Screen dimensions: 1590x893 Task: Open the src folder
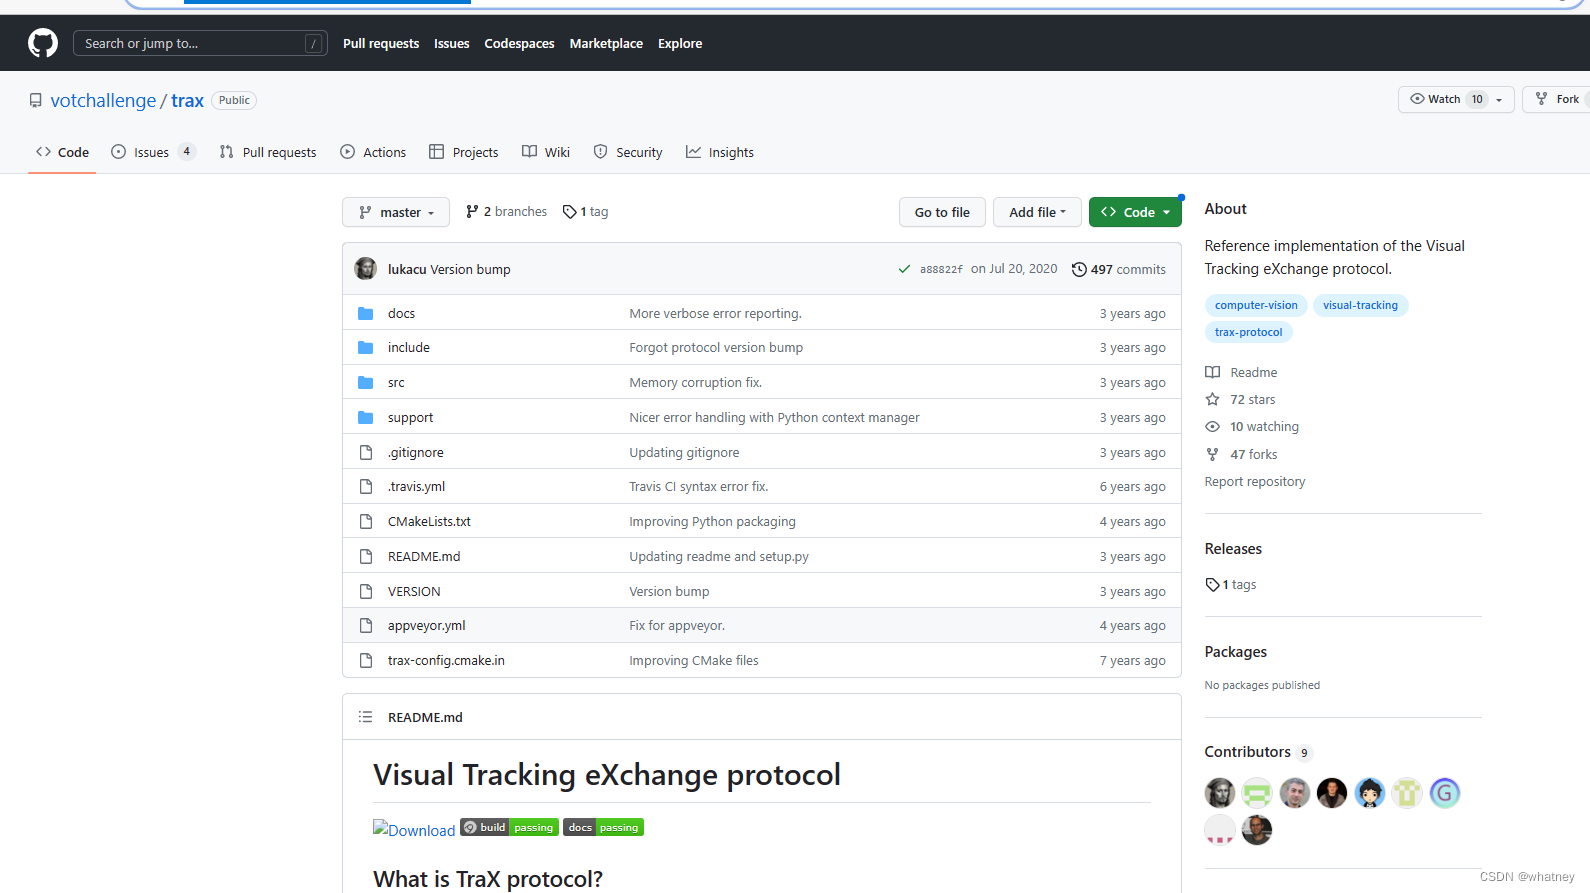tap(396, 382)
